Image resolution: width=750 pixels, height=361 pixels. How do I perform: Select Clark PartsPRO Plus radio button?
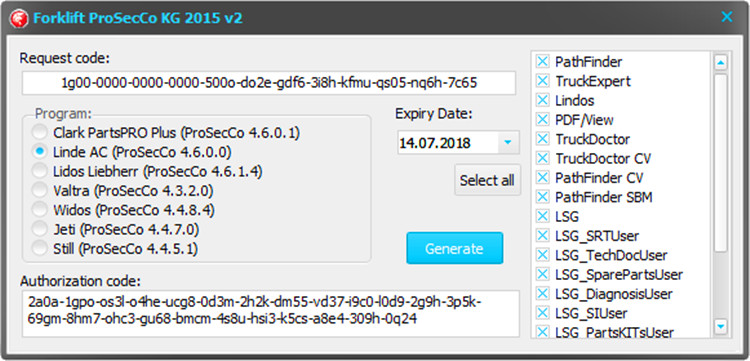[40, 132]
